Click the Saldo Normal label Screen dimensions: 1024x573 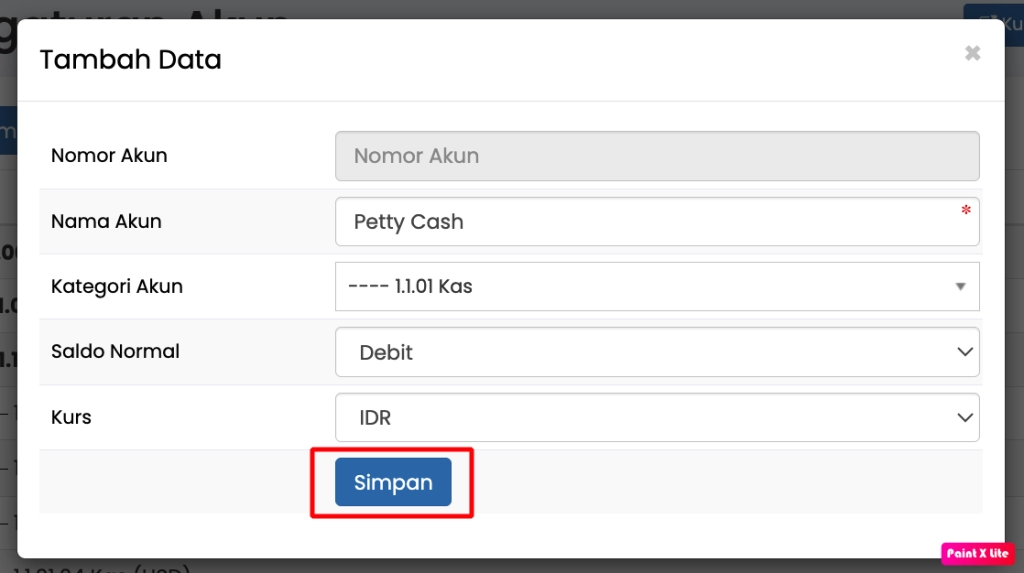pos(115,352)
